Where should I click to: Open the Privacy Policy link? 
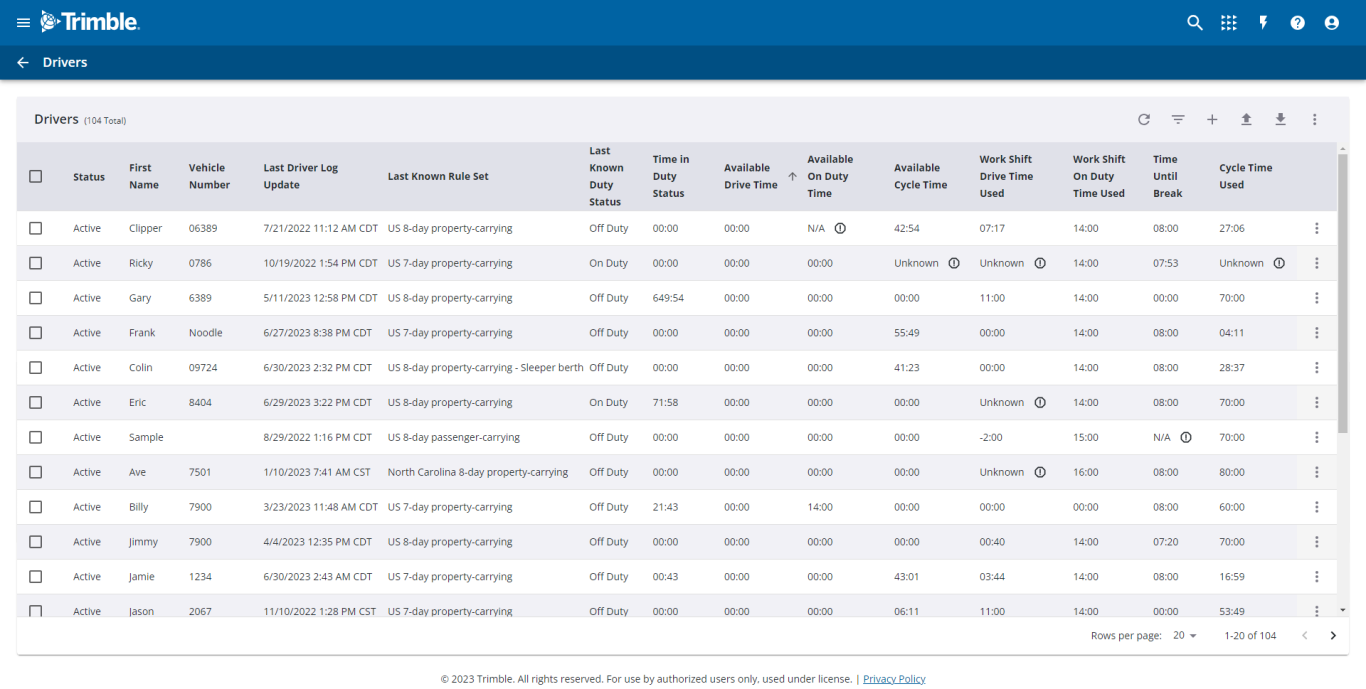[x=893, y=678]
